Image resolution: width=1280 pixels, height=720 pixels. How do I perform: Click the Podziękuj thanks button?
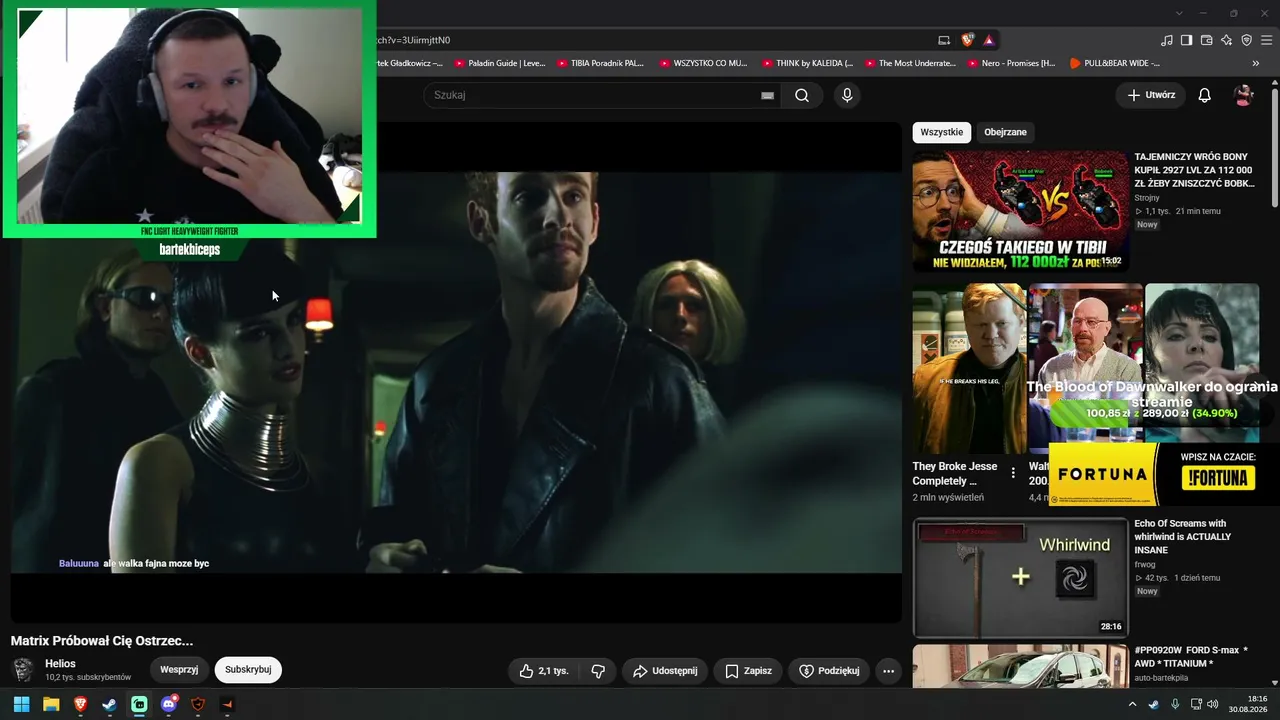click(829, 671)
